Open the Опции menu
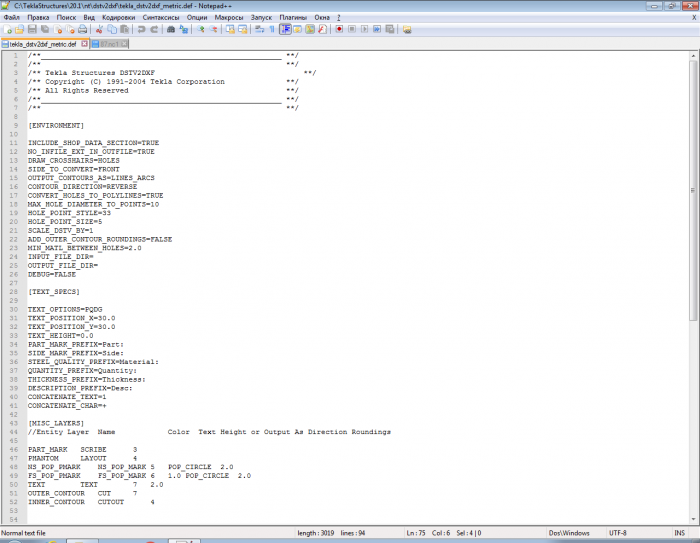The height and width of the screenshot is (543, 700). click(197, 17)
